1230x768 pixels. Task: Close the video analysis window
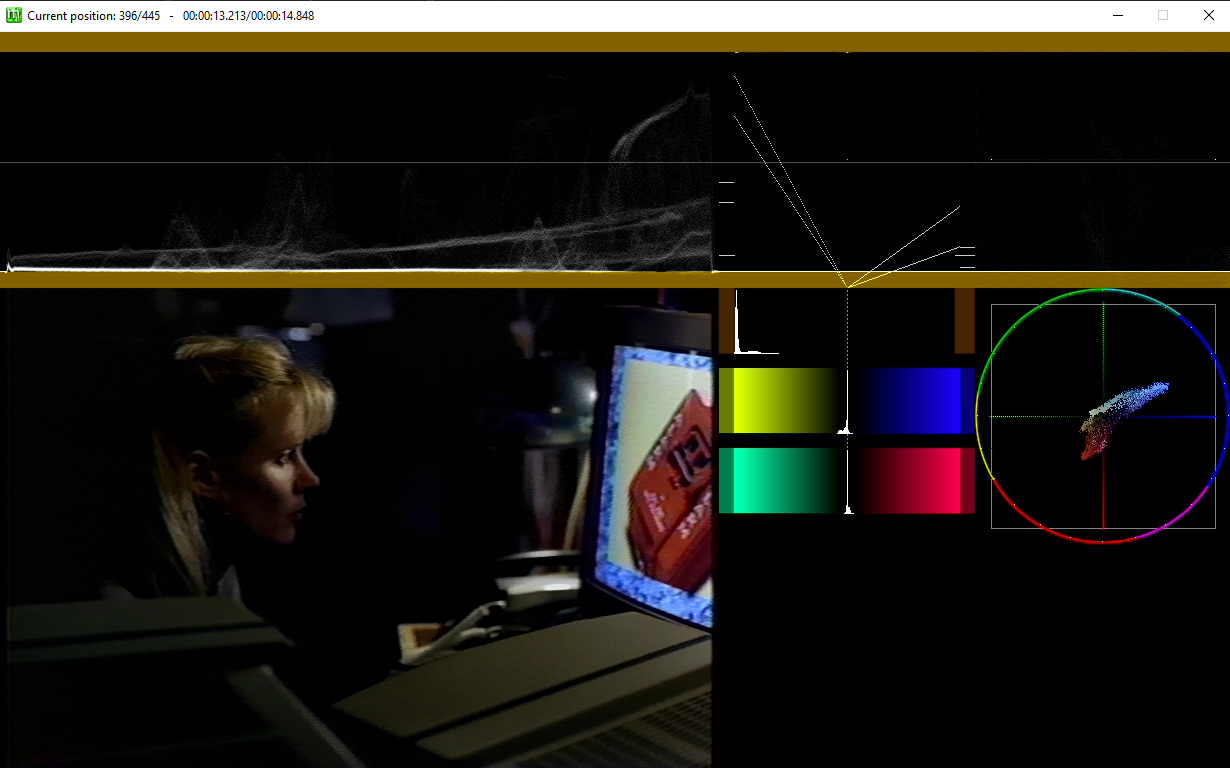coord(1208,15)
